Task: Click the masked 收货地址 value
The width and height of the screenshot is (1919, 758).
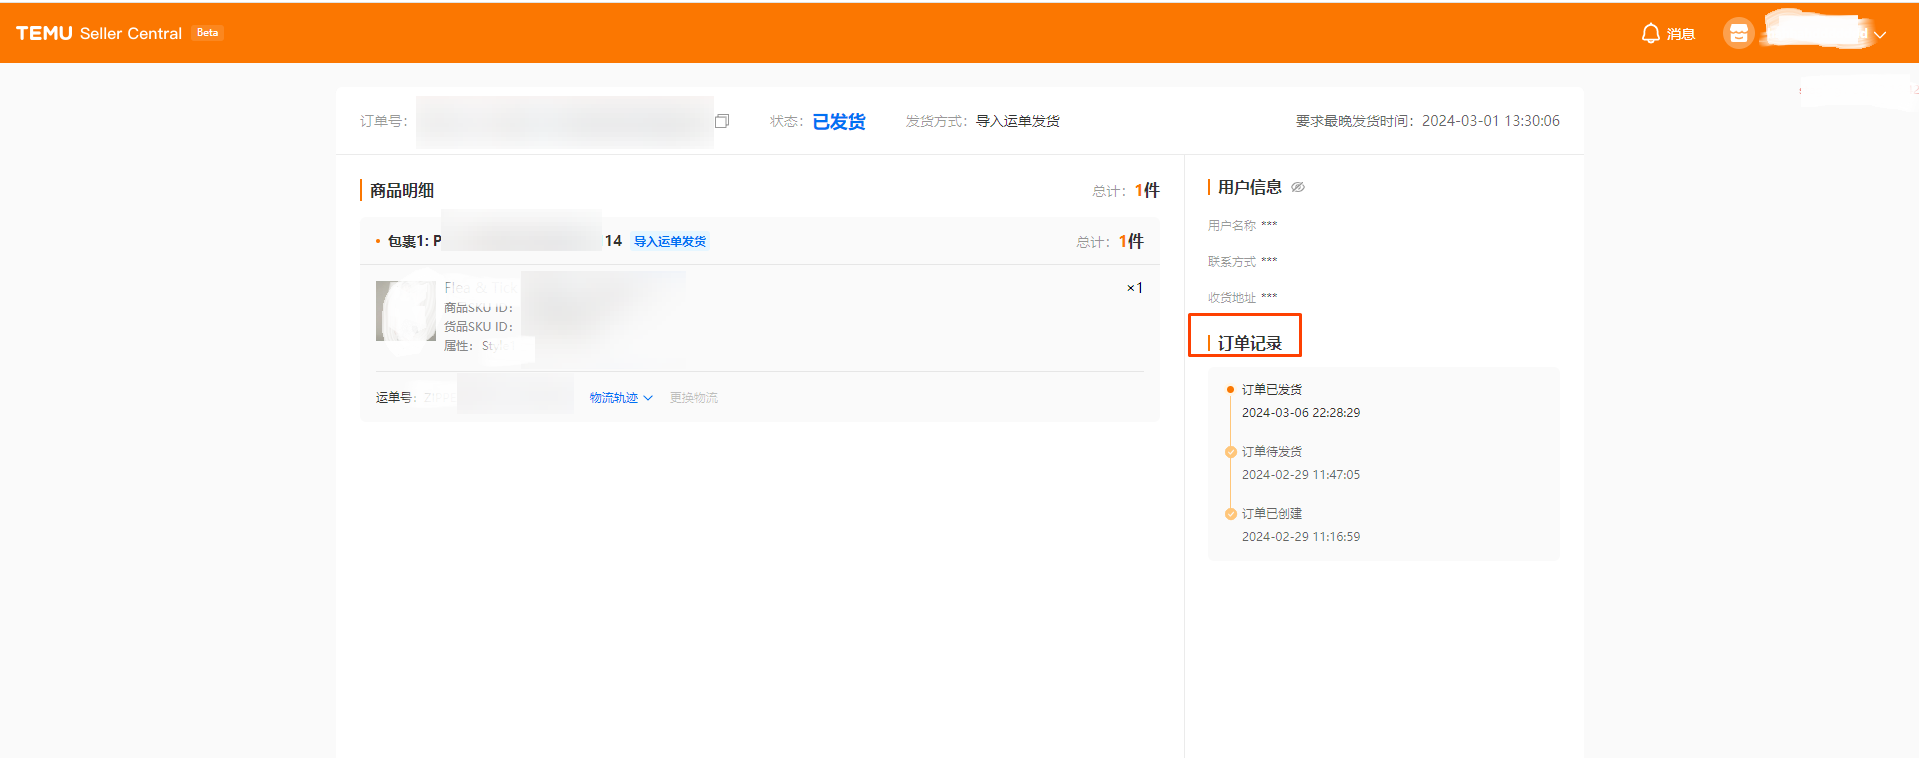Action: click(x=1269, y=298)
